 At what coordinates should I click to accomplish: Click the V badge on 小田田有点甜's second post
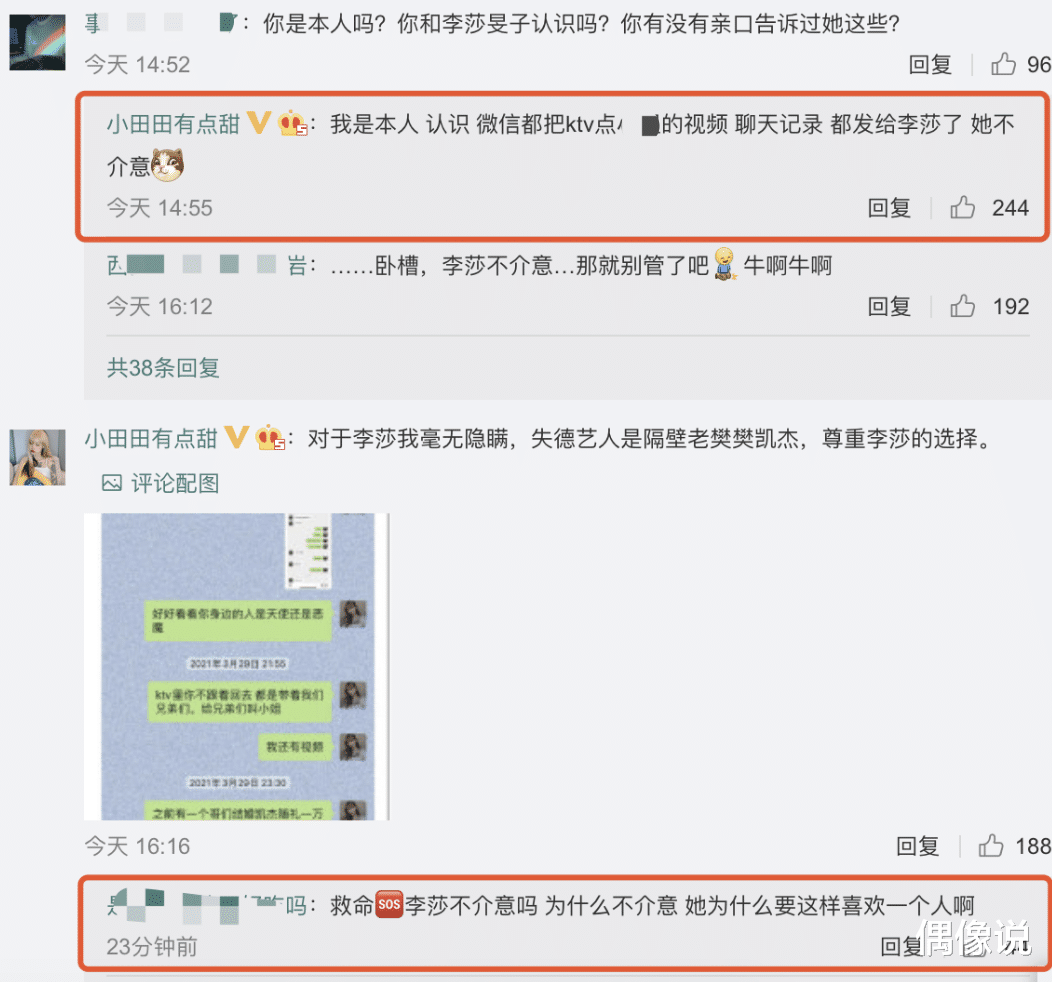[234, 438]
